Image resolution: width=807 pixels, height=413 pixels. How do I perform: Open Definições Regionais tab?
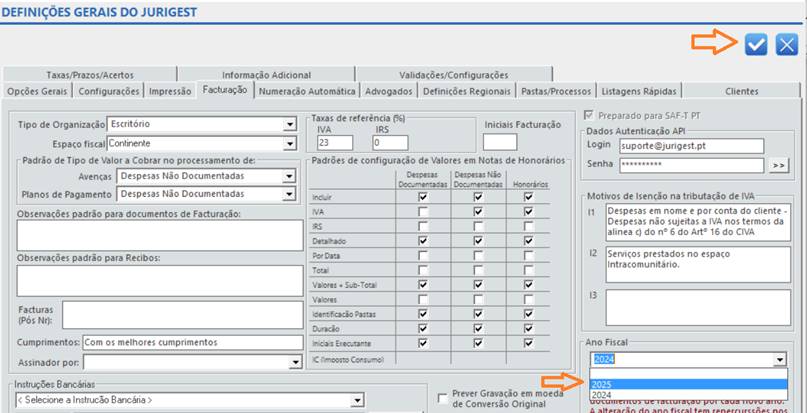(466, 91)
